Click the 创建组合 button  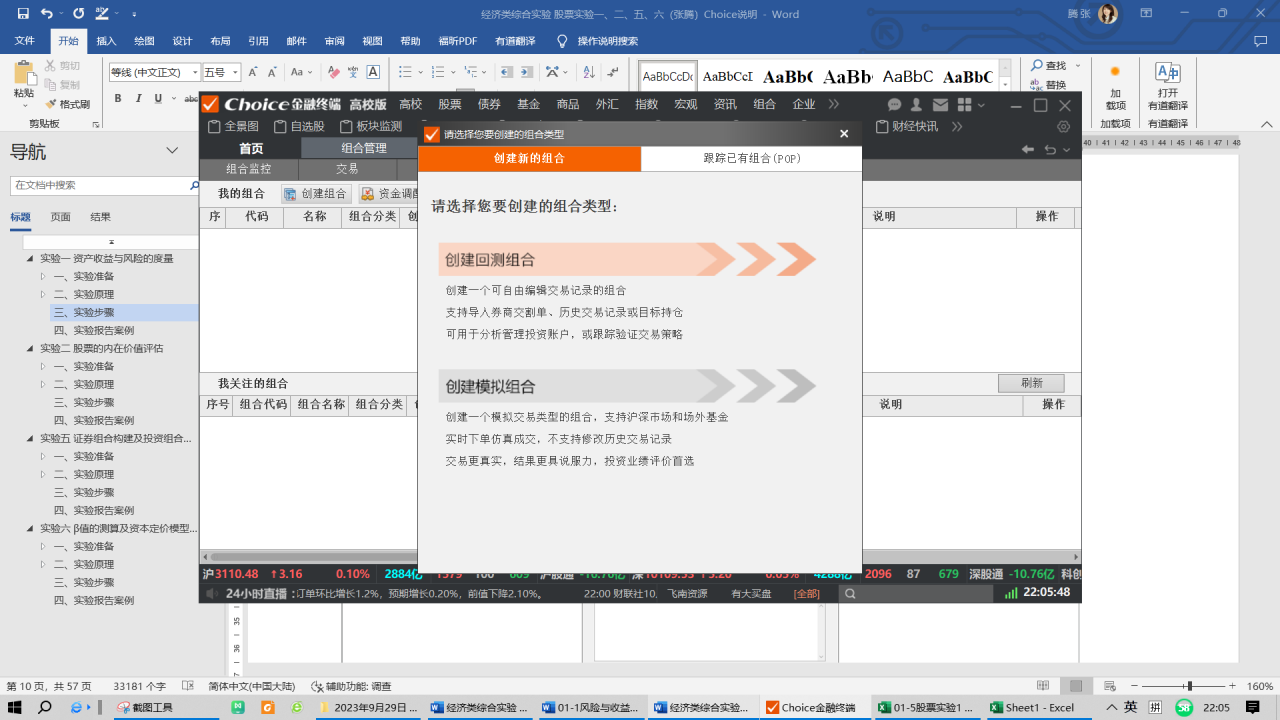coord(315,194)
